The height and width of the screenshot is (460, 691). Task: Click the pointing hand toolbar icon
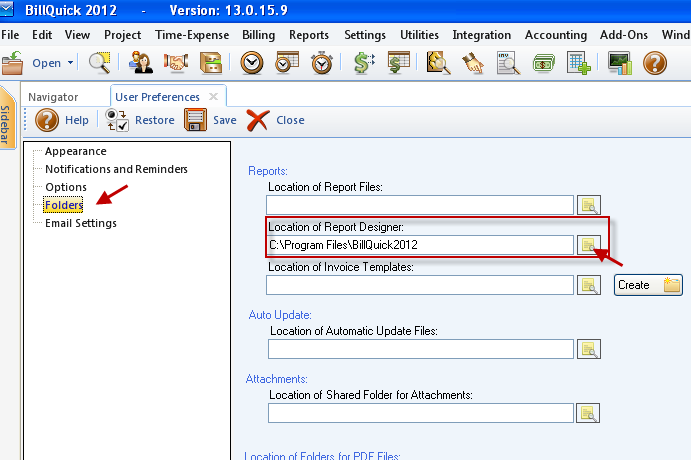[x=473, y=63]
